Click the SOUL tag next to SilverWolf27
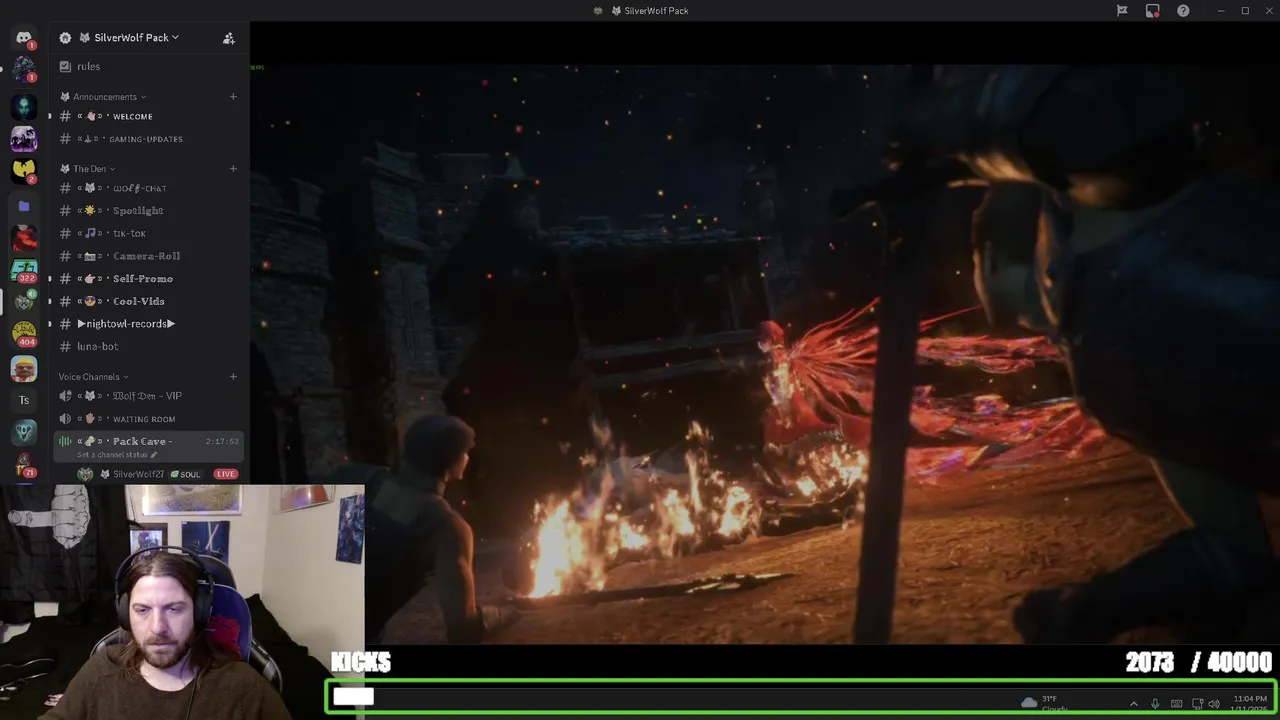1280x720 pixels. point(186,474)
